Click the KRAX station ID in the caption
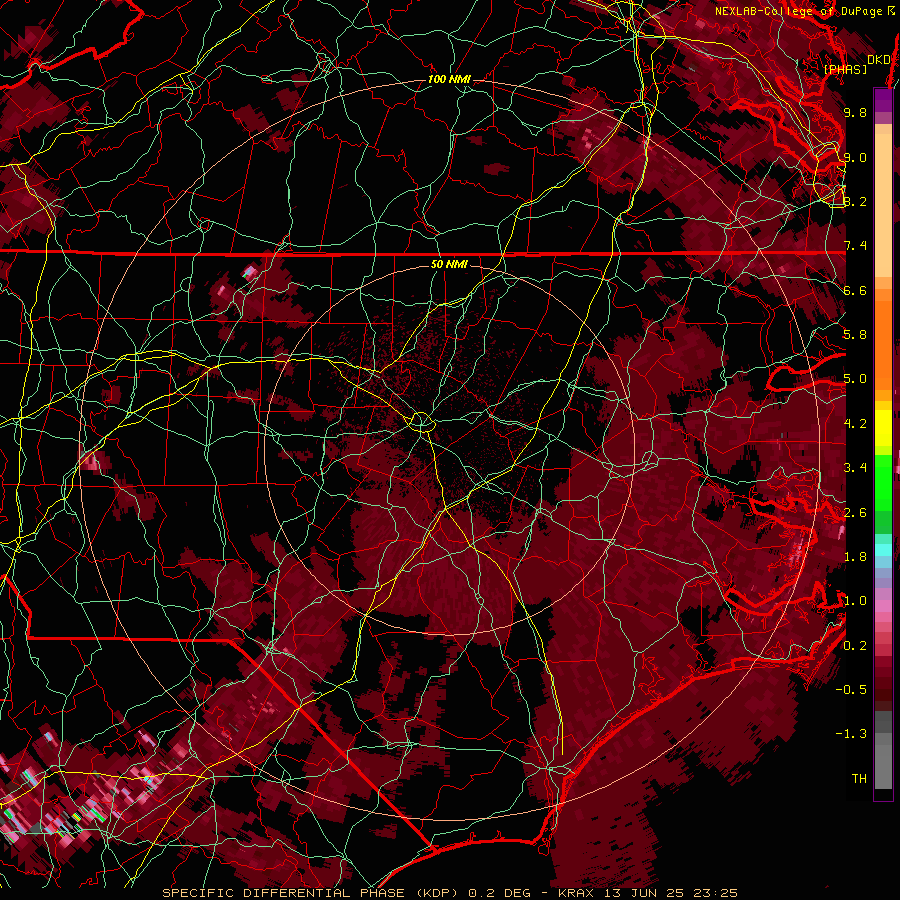900x900 pixels. (577, 893)
